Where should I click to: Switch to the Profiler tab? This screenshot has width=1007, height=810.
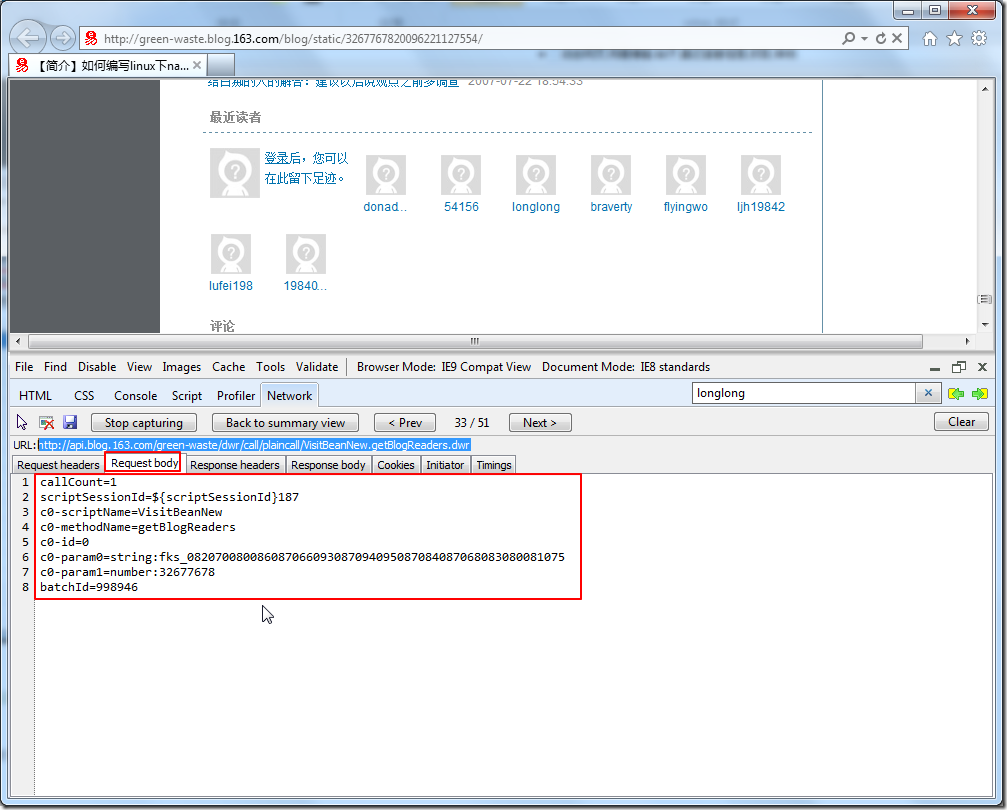click(236, 396)
